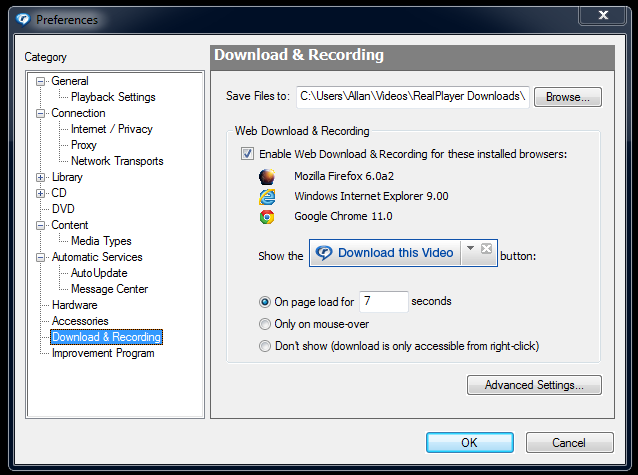The height and width of the screenshot is (475, 638).
Task: Select the DVD category
Action: coord(63,209)
